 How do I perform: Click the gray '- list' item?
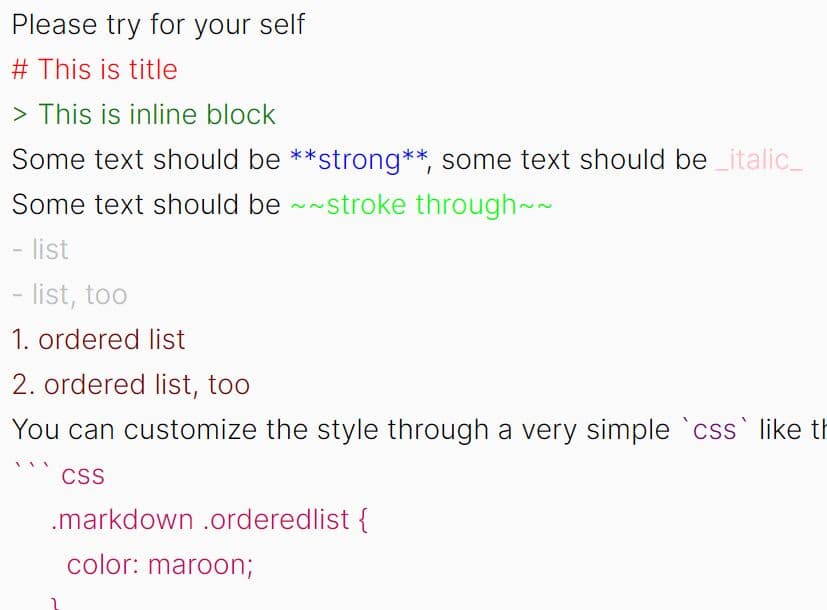pyautogui.click(x=40, y=249)
